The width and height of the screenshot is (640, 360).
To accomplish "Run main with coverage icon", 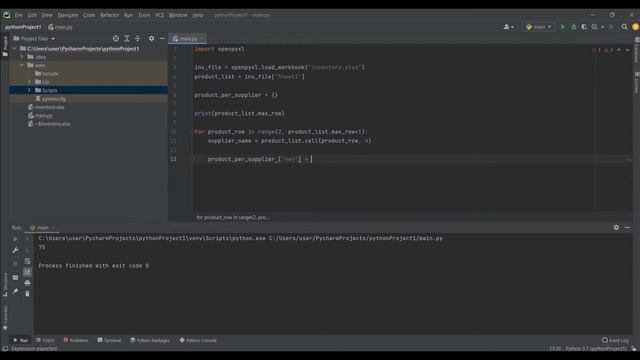I will (584, 27).
